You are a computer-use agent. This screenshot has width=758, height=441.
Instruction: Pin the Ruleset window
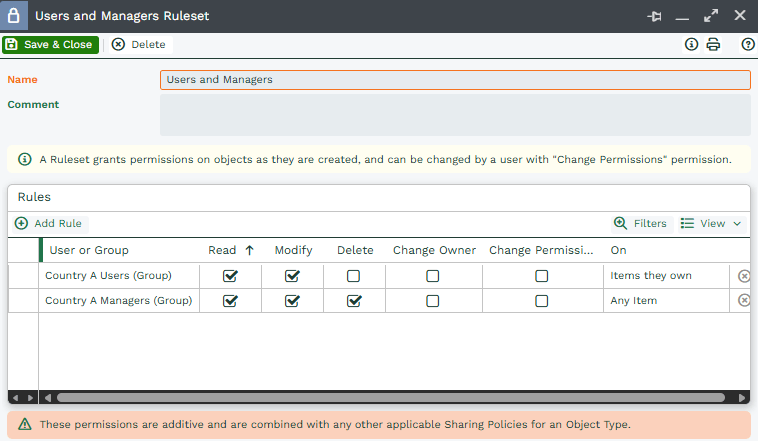[656, 16]
